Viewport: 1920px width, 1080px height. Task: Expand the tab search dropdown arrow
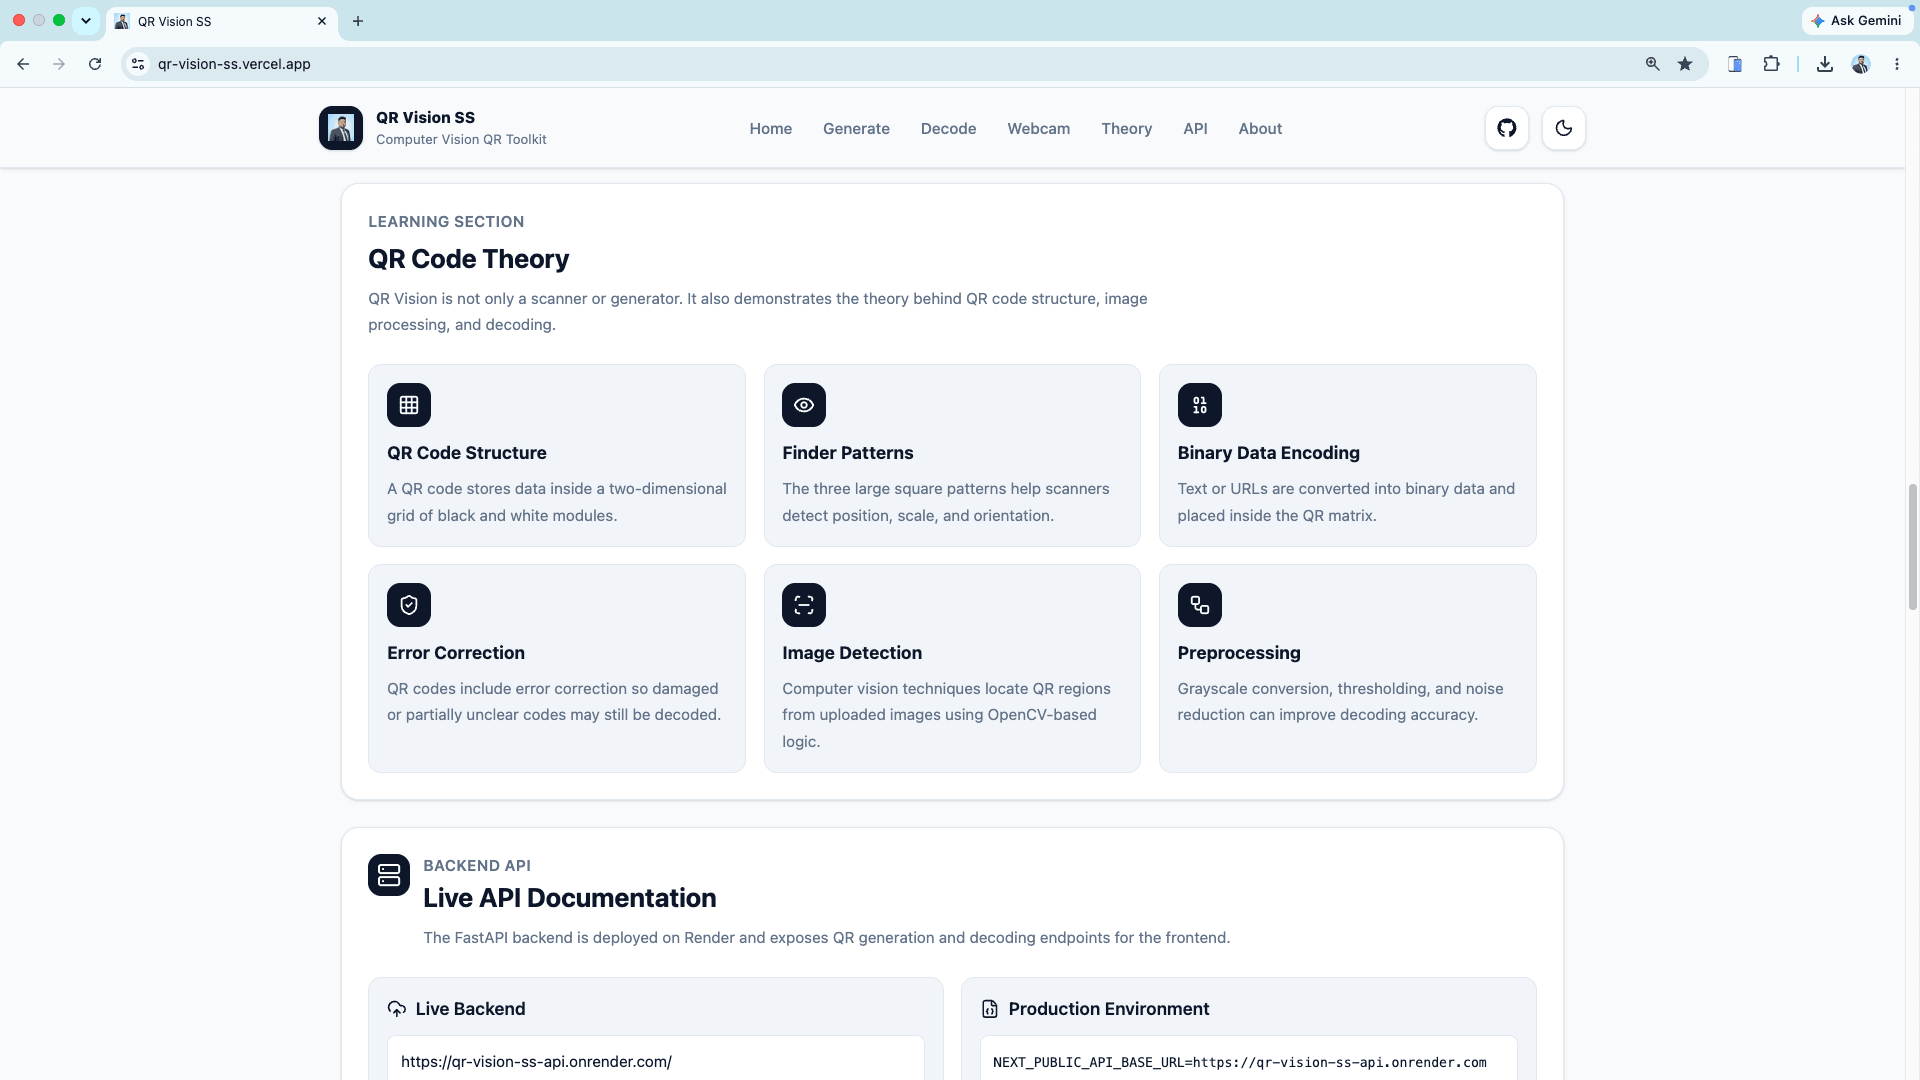coord(86,21)
